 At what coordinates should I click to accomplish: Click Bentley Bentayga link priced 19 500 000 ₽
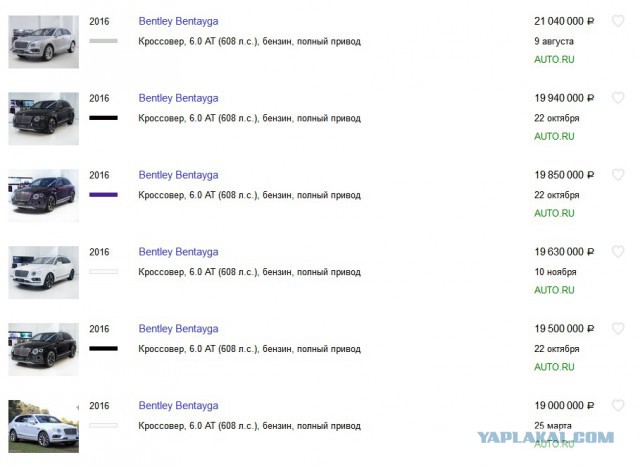[x=178, y=329]
